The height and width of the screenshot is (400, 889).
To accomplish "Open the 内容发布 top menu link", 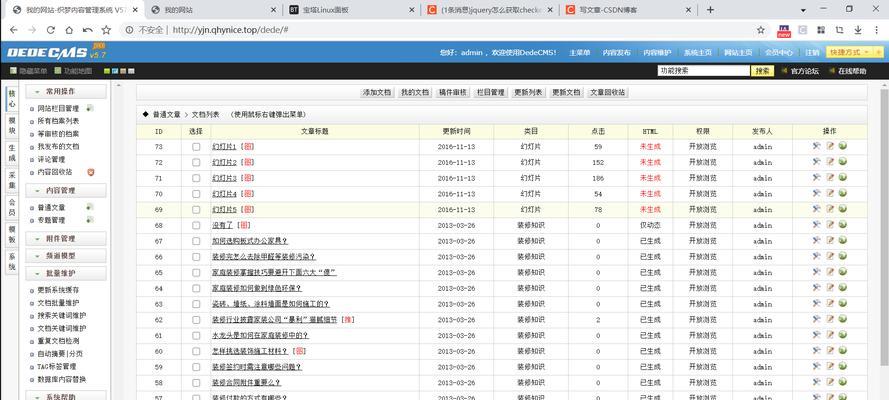I will pos(616,52).
